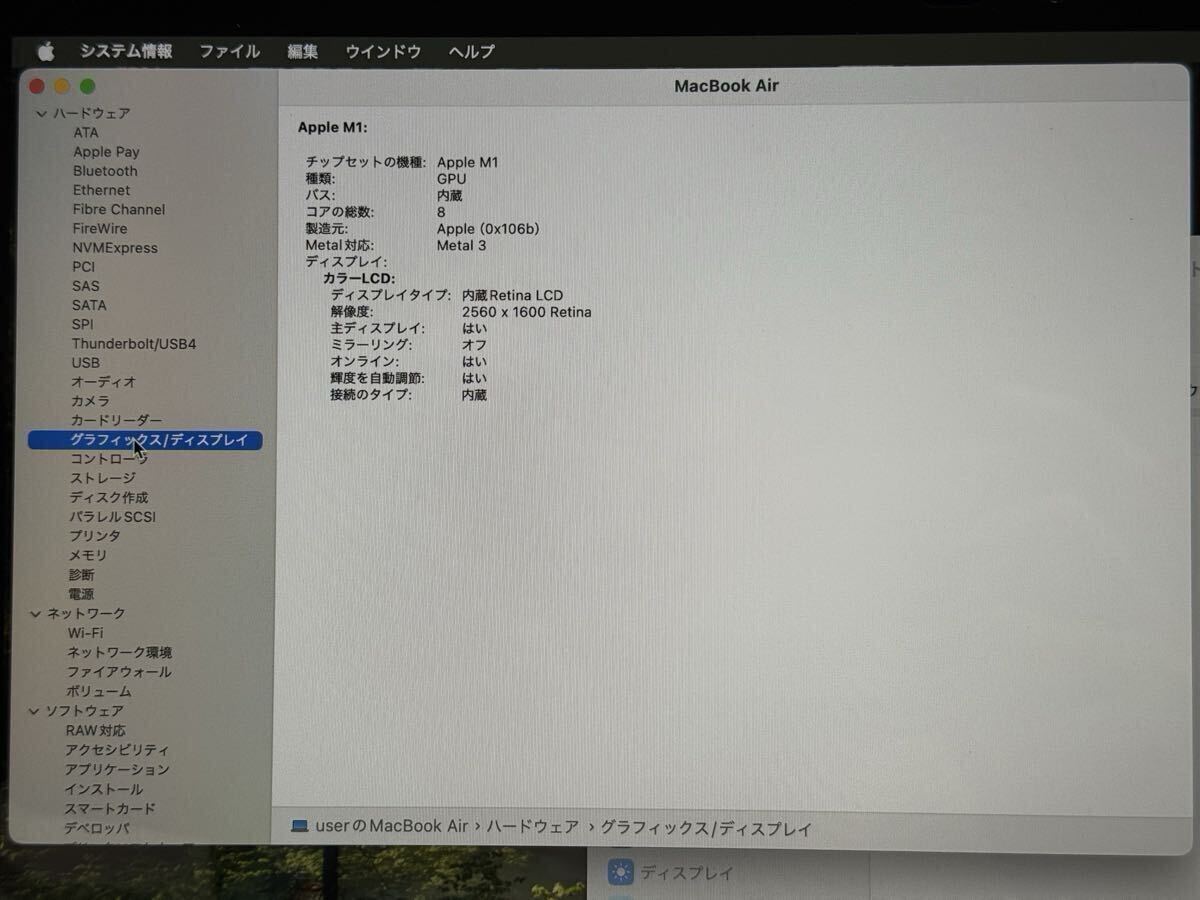Select カードリーダー in the sidebar
Screen dimensions: 1200x900
click(116, 420)
